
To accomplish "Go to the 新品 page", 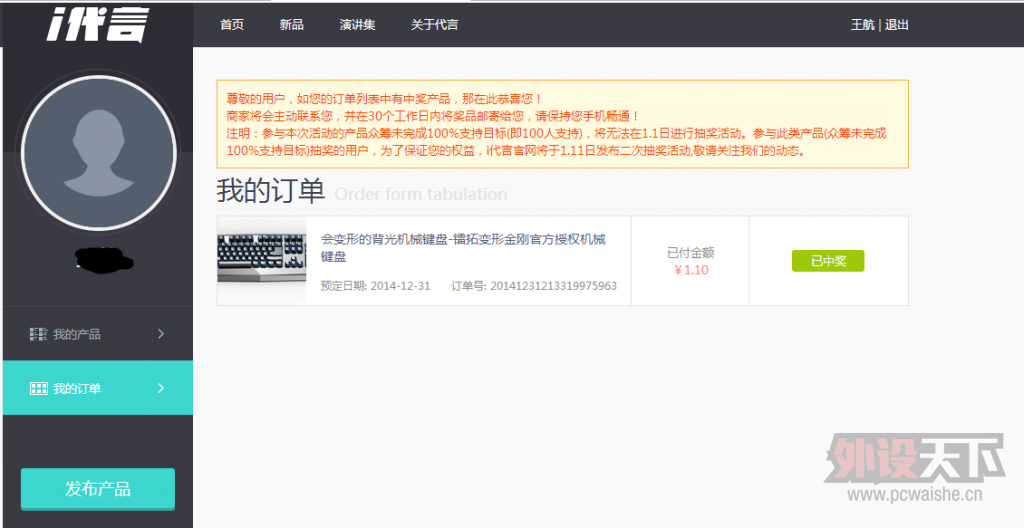I will point(291,25).
